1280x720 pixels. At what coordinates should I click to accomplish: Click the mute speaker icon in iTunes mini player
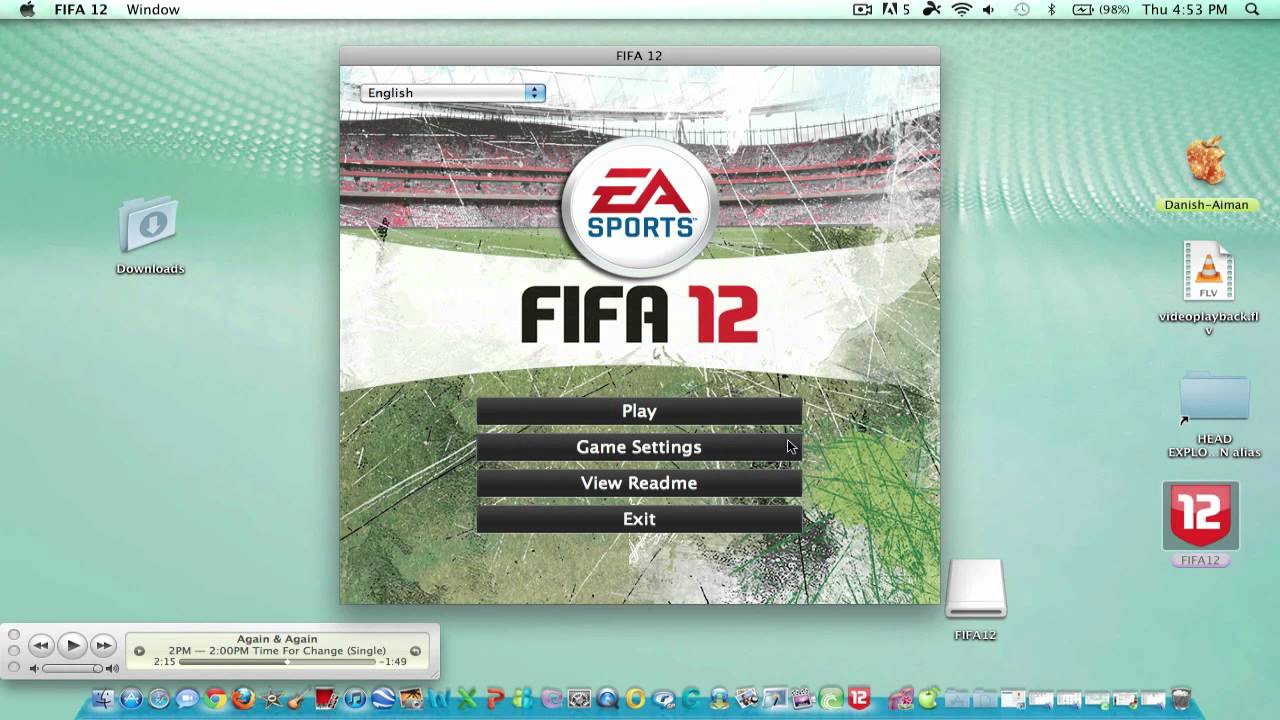click(34, 668)
